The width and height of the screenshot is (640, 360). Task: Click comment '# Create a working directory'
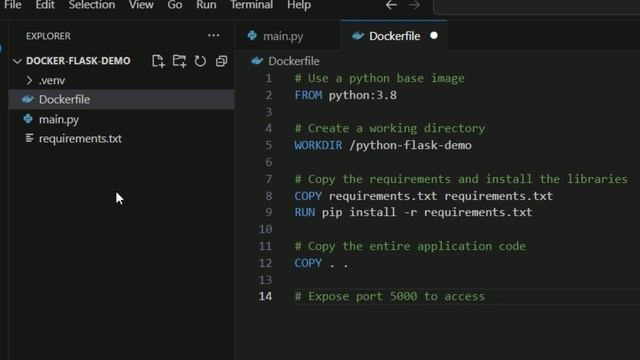pos(390,129)
